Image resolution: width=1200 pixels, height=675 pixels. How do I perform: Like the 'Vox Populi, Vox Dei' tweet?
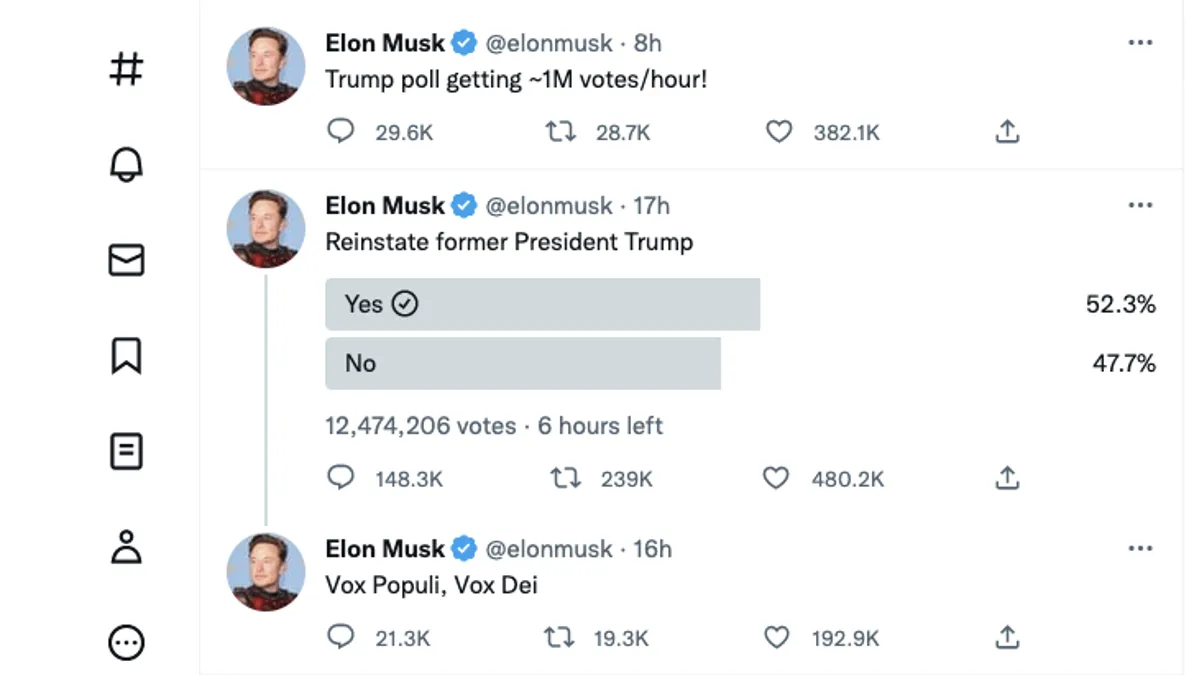[776, 637]
